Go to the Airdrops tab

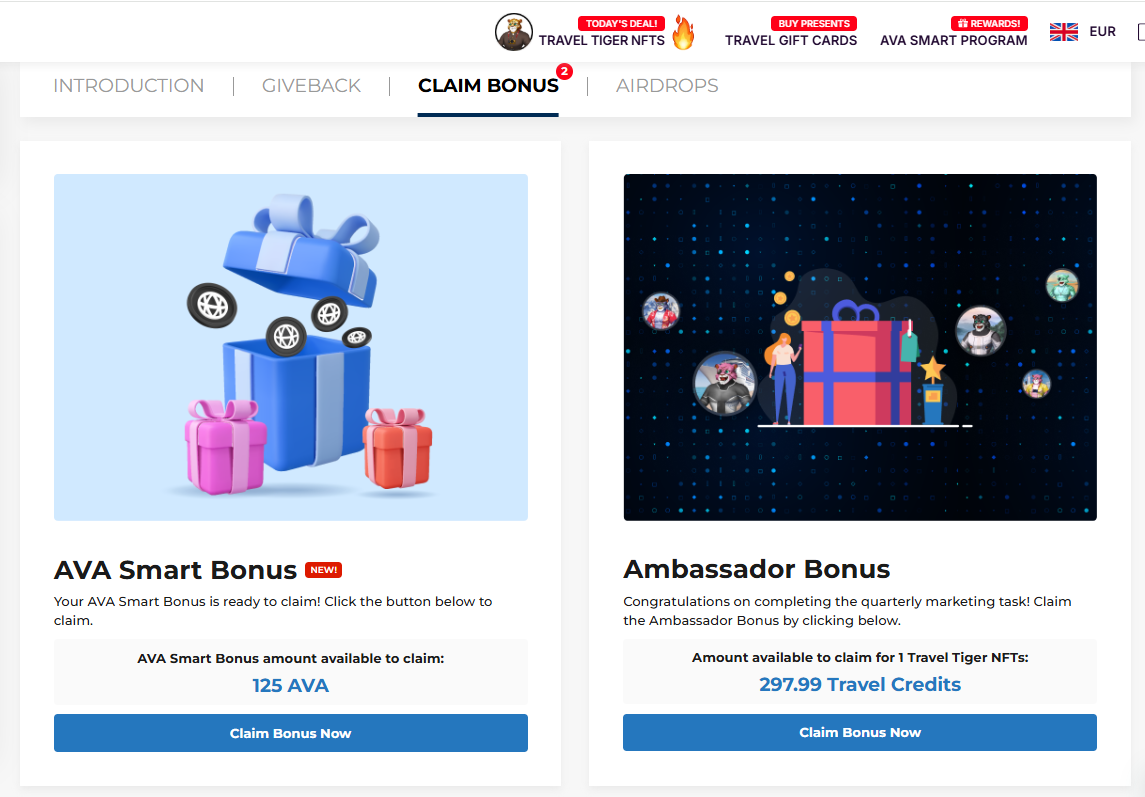[x=667, y=85]
